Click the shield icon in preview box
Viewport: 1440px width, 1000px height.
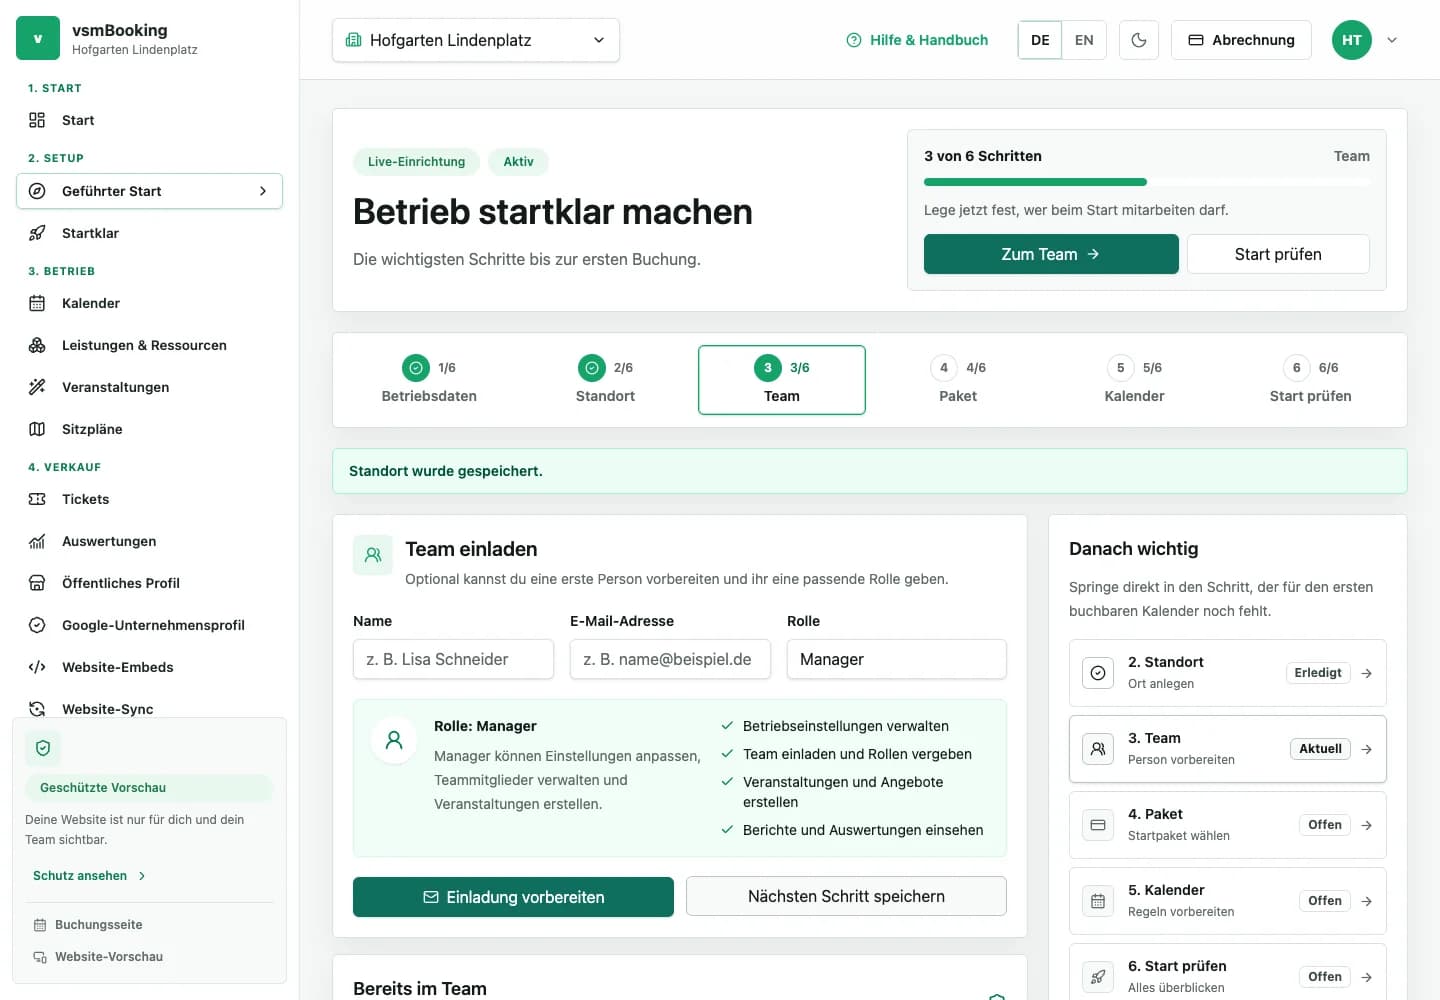(43, 748)
